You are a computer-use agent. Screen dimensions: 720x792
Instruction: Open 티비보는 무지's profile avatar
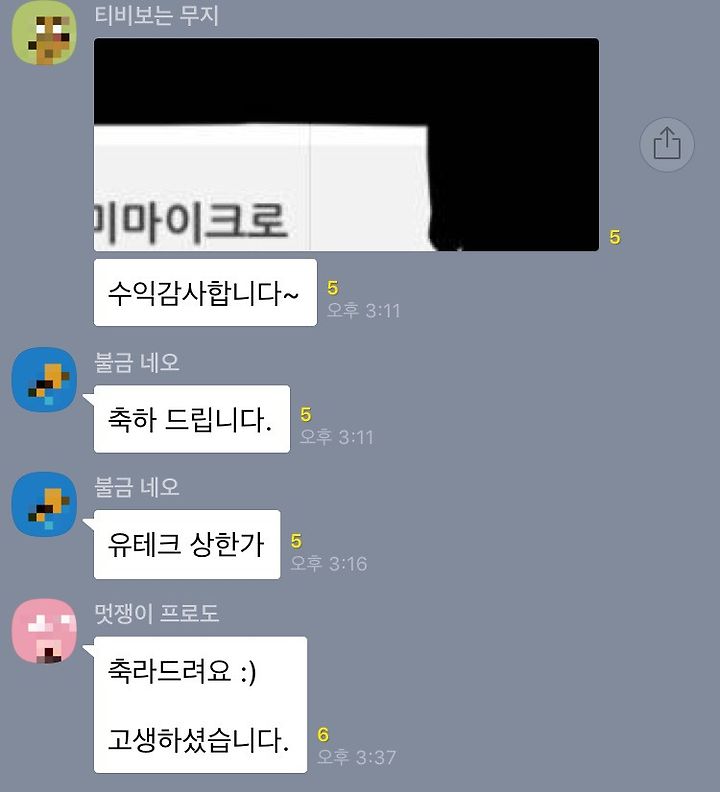(44, 33)
